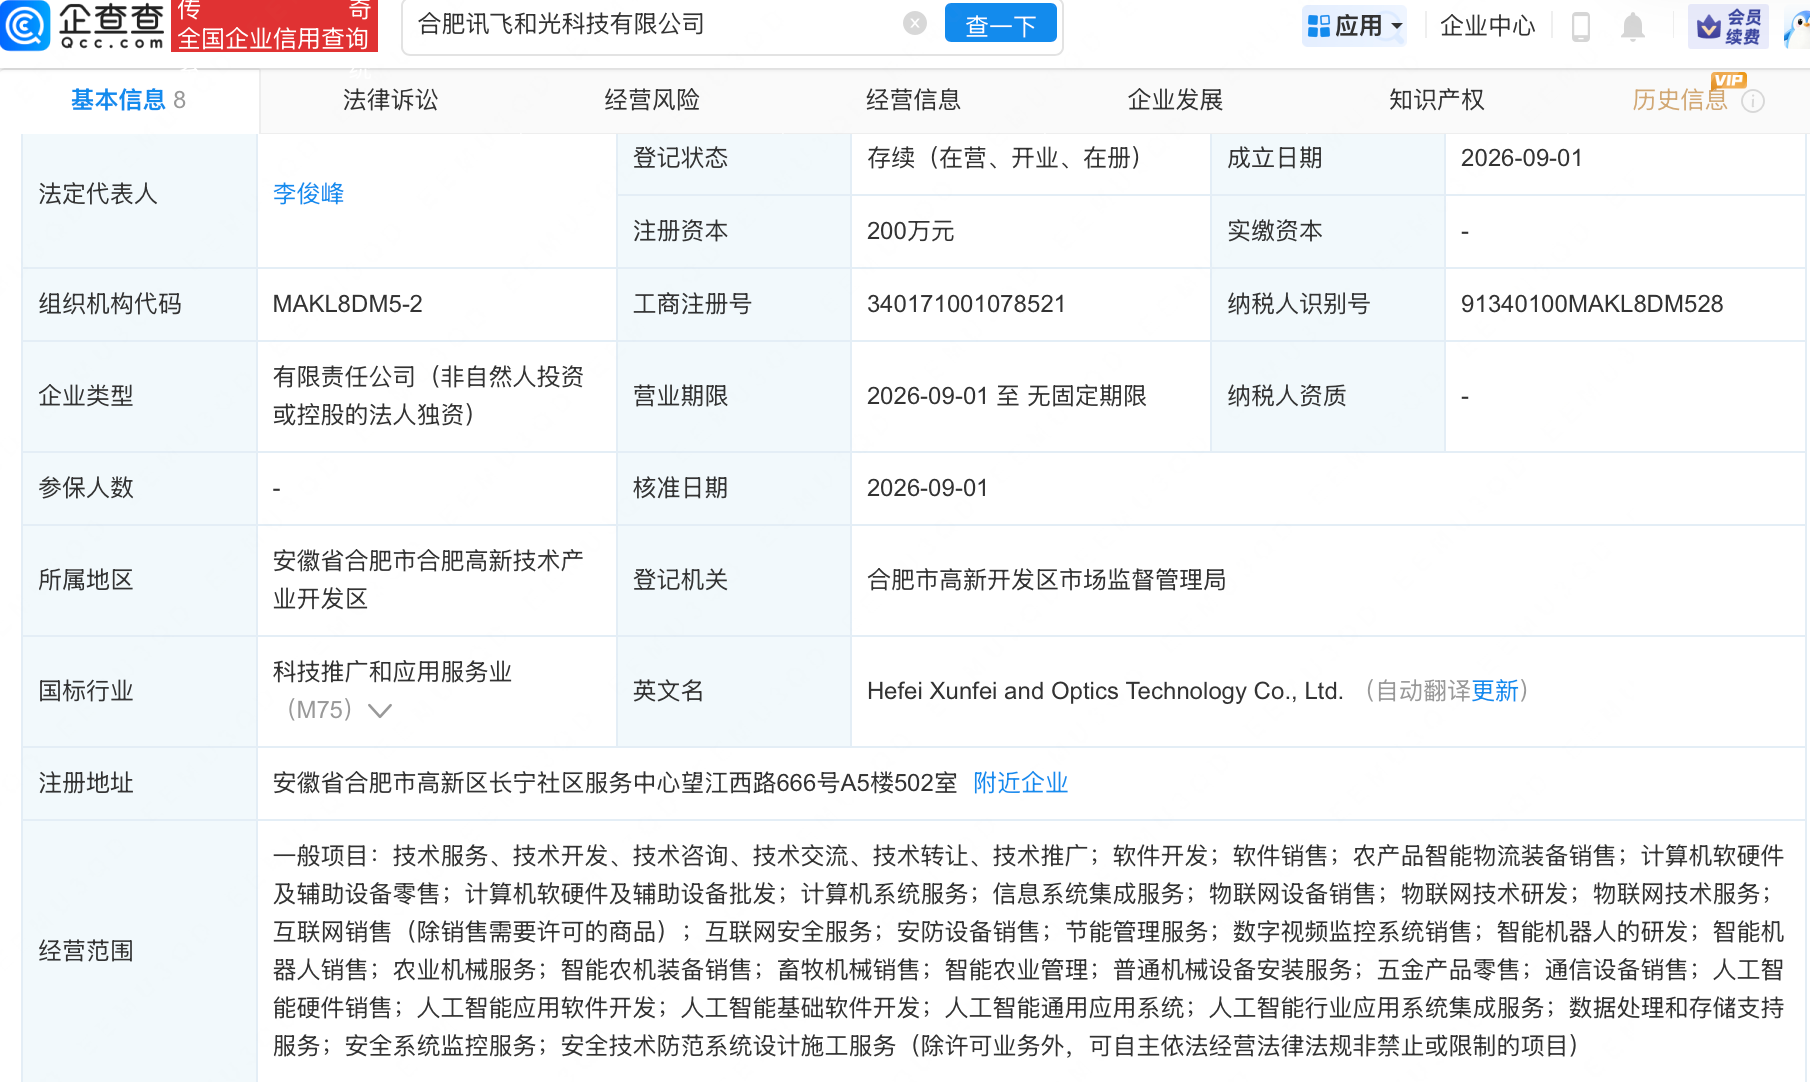Click 合肥市高新开发区市场监督管理局 text
1810x1082 pixels.
[x=1046, y=580]
